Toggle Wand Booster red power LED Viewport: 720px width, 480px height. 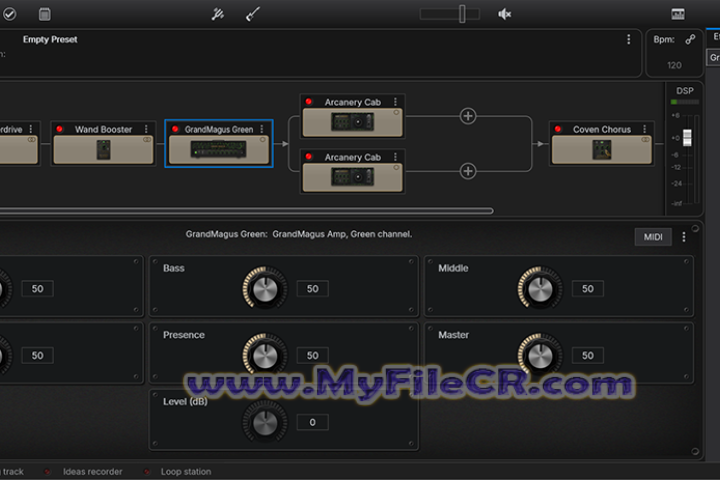click(x=60, y=129)
